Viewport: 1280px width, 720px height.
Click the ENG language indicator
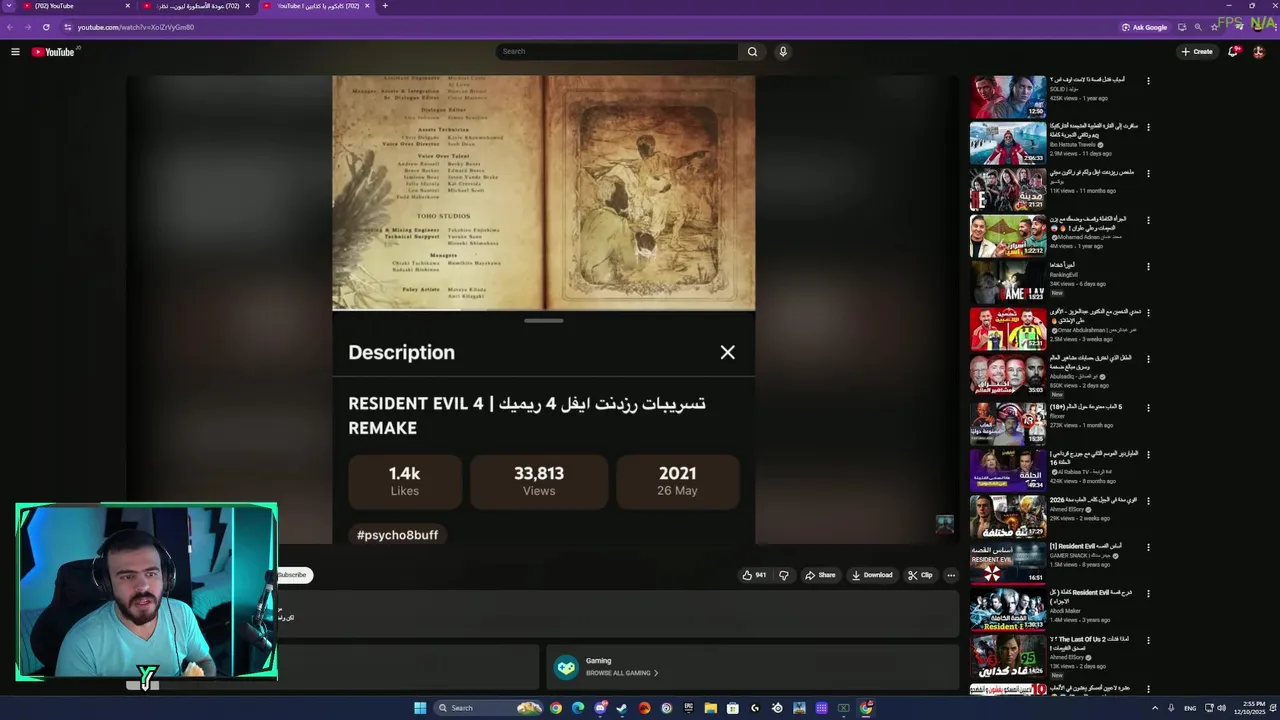(x=1190, y=708)
